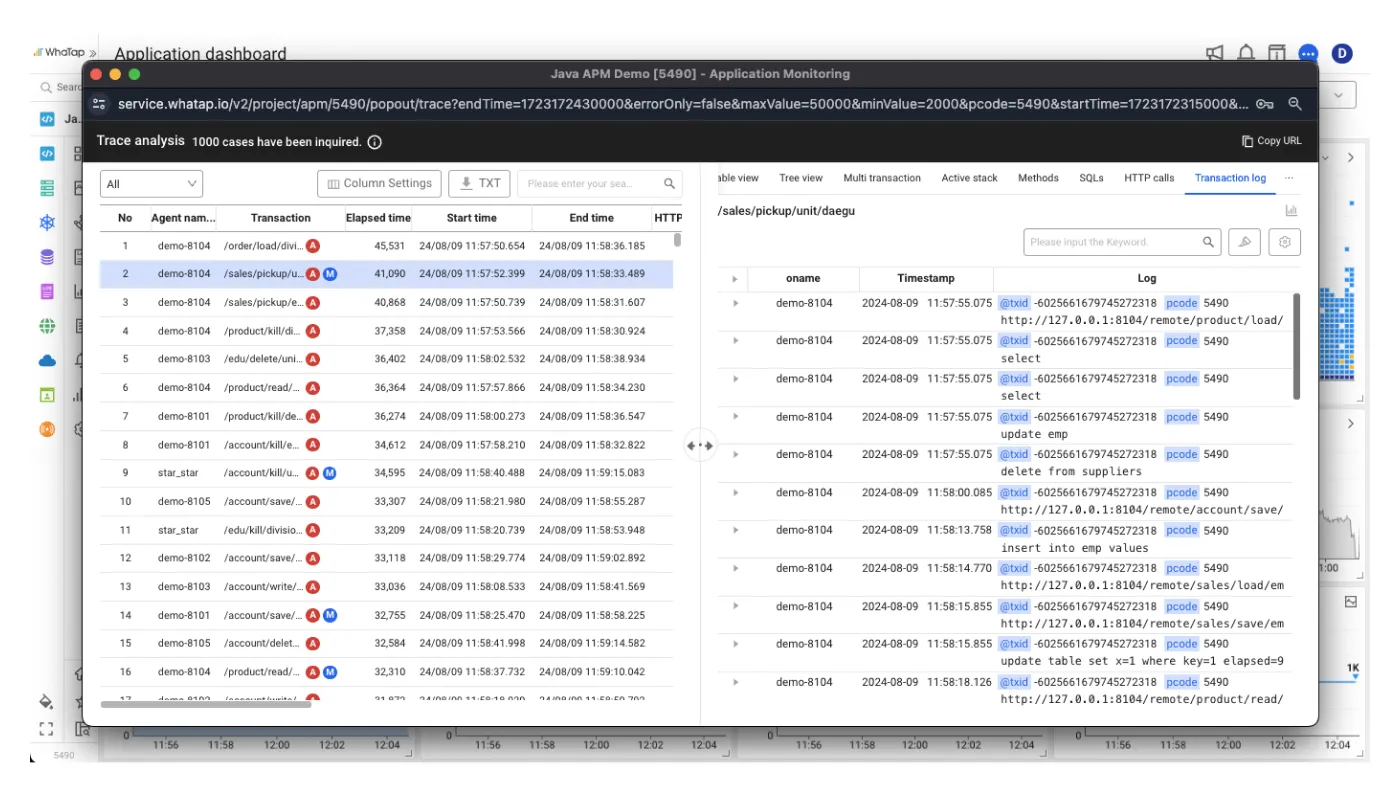1400x800 pixels.
Task: Open the more tabs ellipsis menu
Action: click(1289, 178)
